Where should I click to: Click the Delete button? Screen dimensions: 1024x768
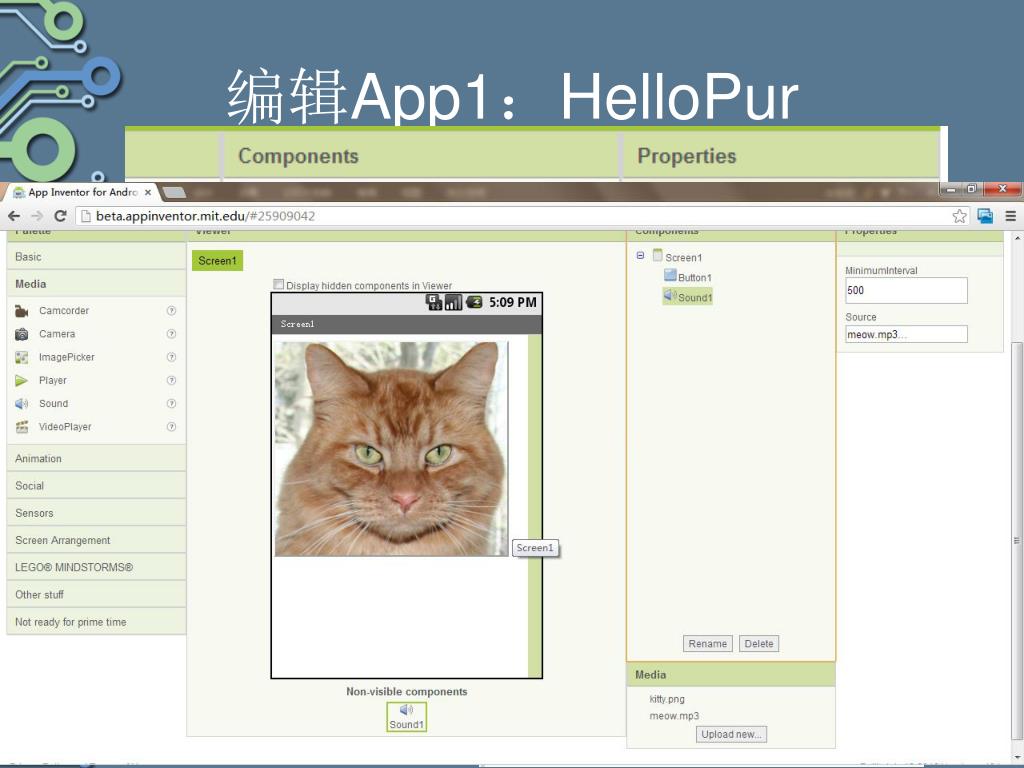coord(759,644)
